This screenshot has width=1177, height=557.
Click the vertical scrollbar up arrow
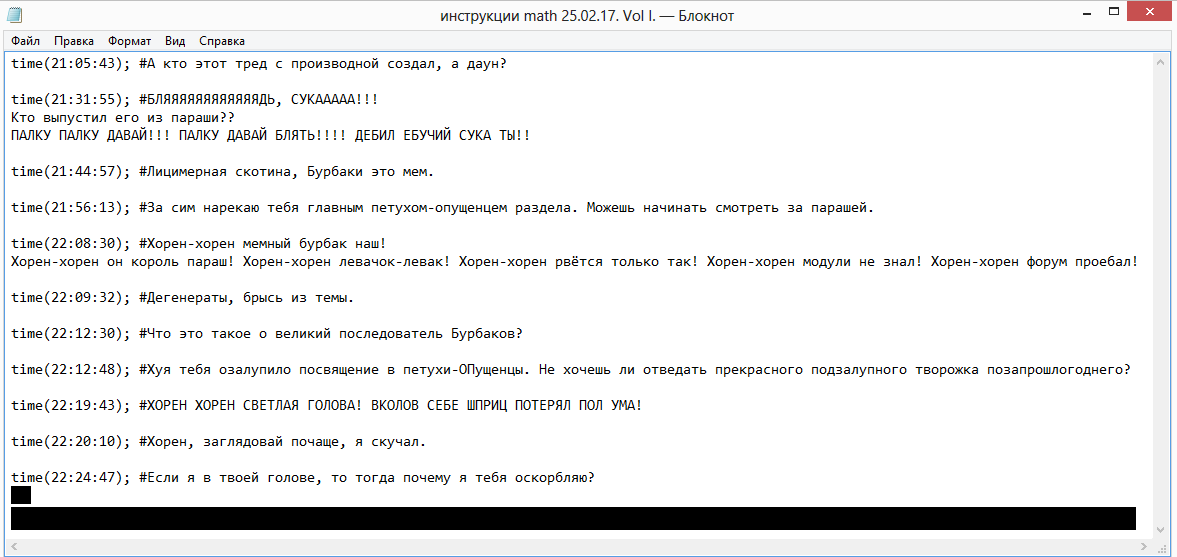pyautogui.click(x=1162, y=60)
